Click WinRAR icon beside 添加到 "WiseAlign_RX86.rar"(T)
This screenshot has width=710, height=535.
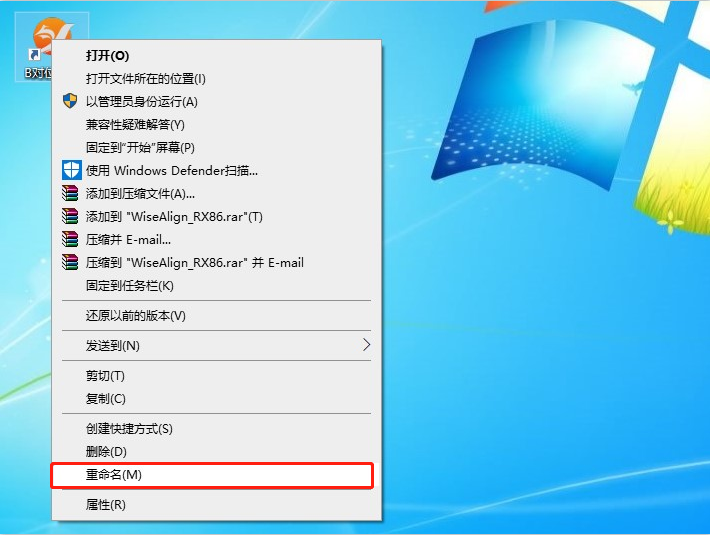pyautogui.click(x=70, y=216)
